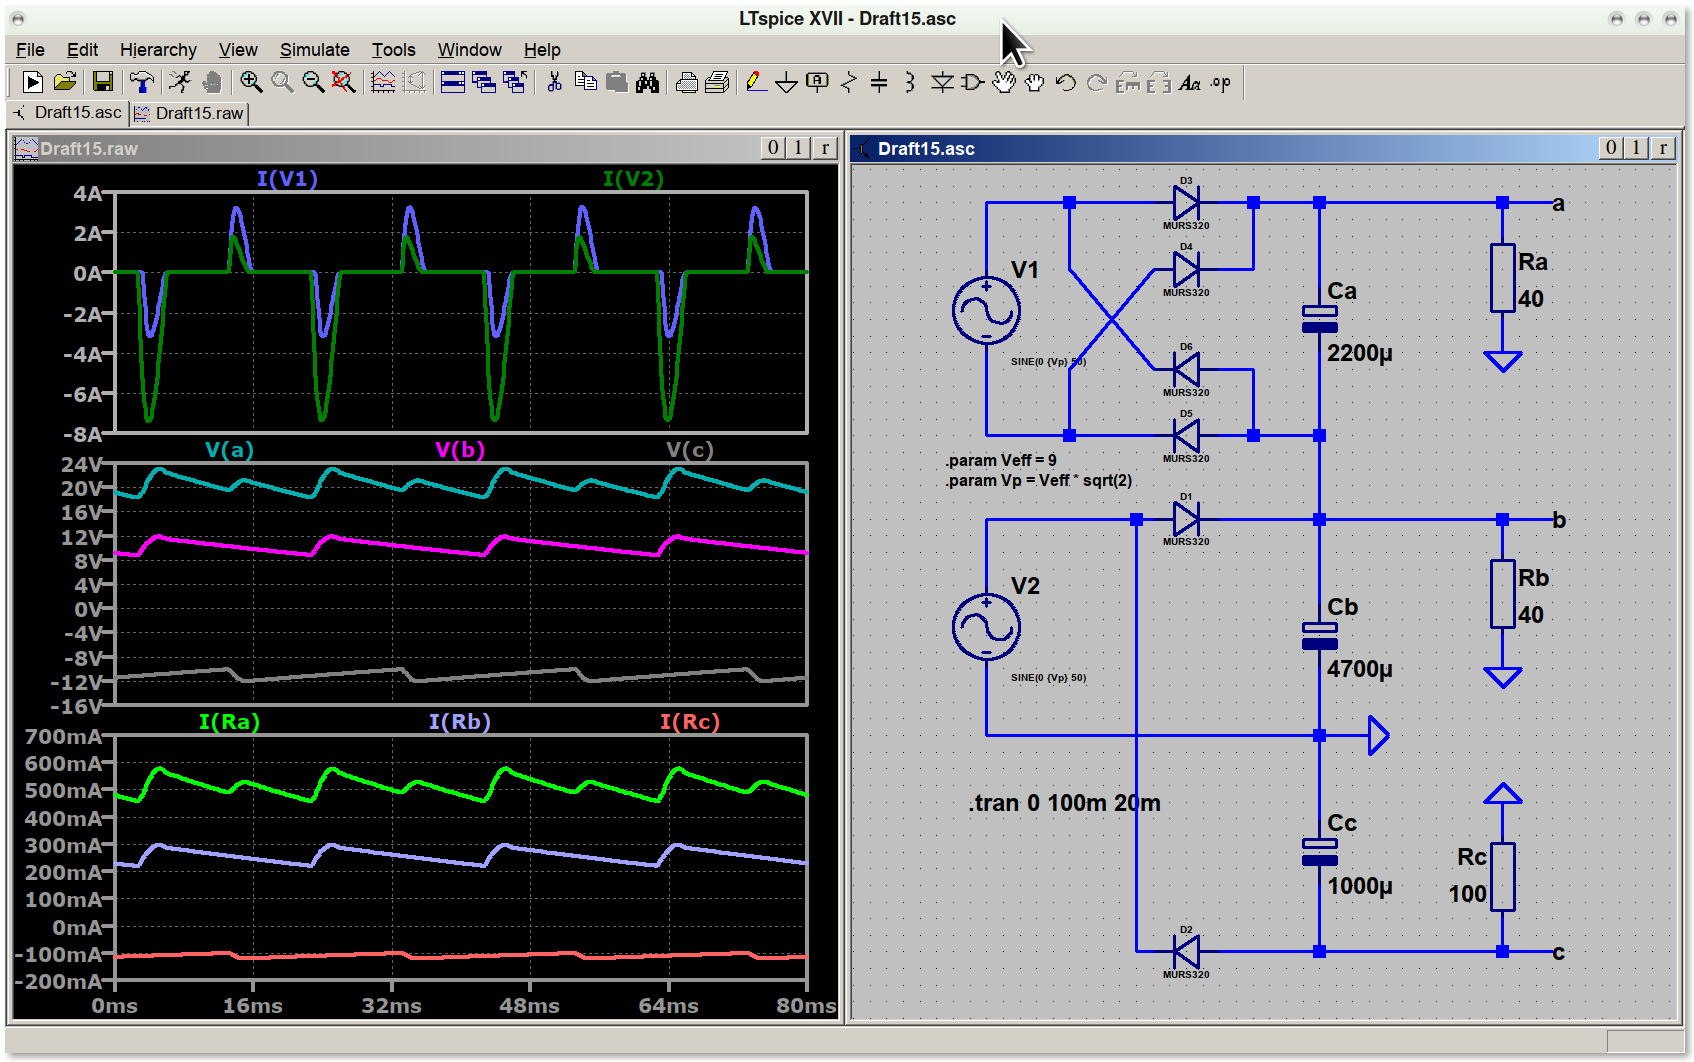Select the Place Ground tool
The image size is (1694, 1062).
[787, 82]
